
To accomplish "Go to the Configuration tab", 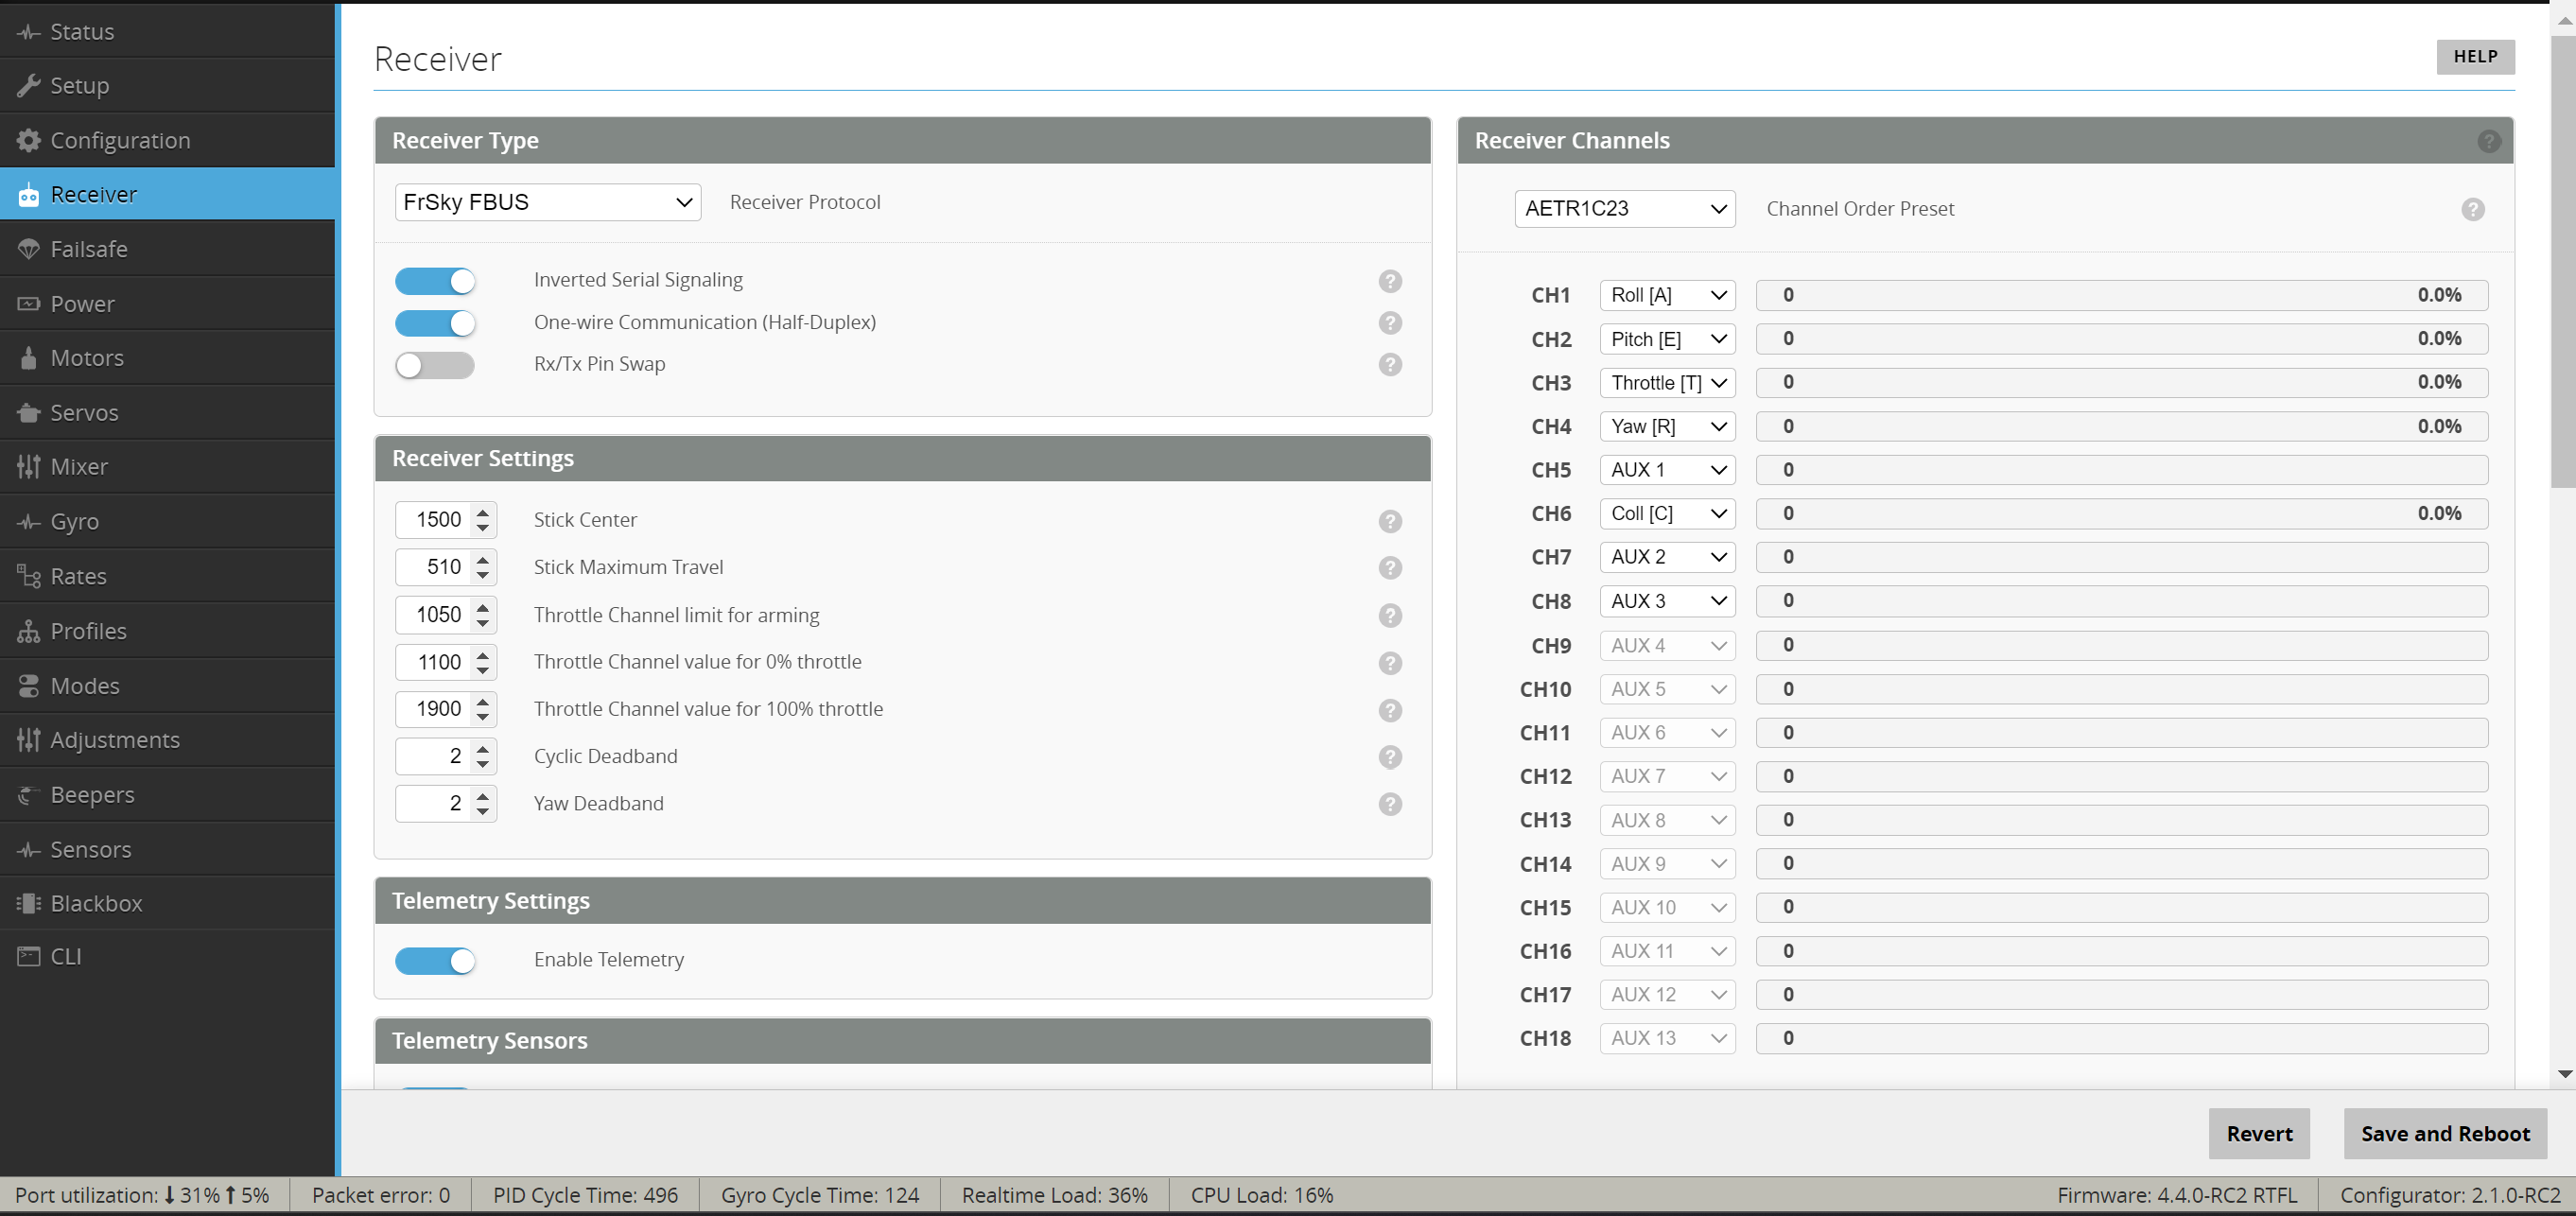I will click(120, 140).
